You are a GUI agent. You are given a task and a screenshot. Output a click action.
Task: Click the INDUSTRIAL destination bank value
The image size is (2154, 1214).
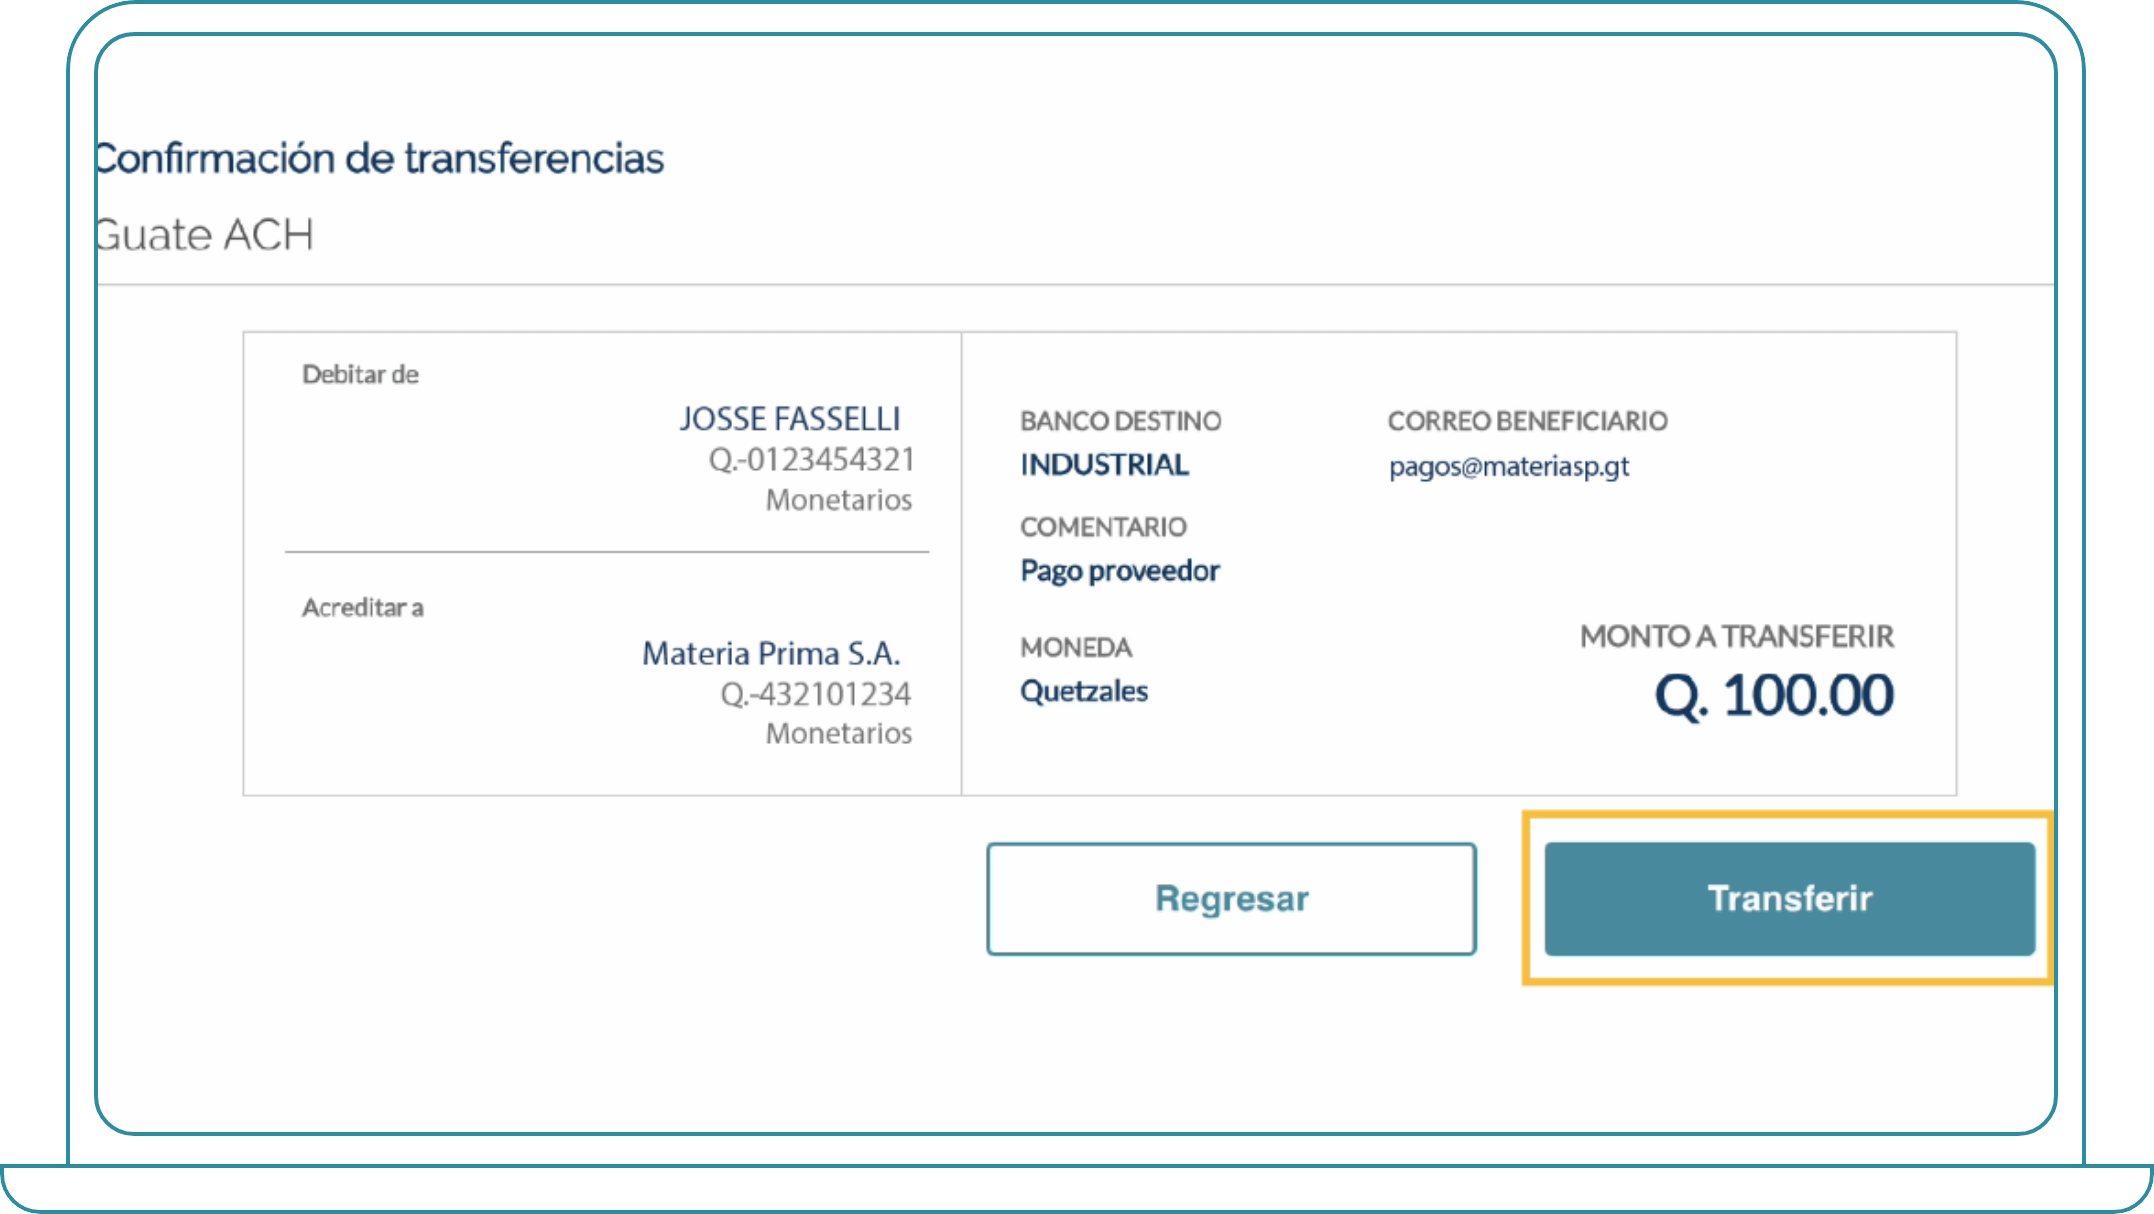click(x=1104, y=464)
